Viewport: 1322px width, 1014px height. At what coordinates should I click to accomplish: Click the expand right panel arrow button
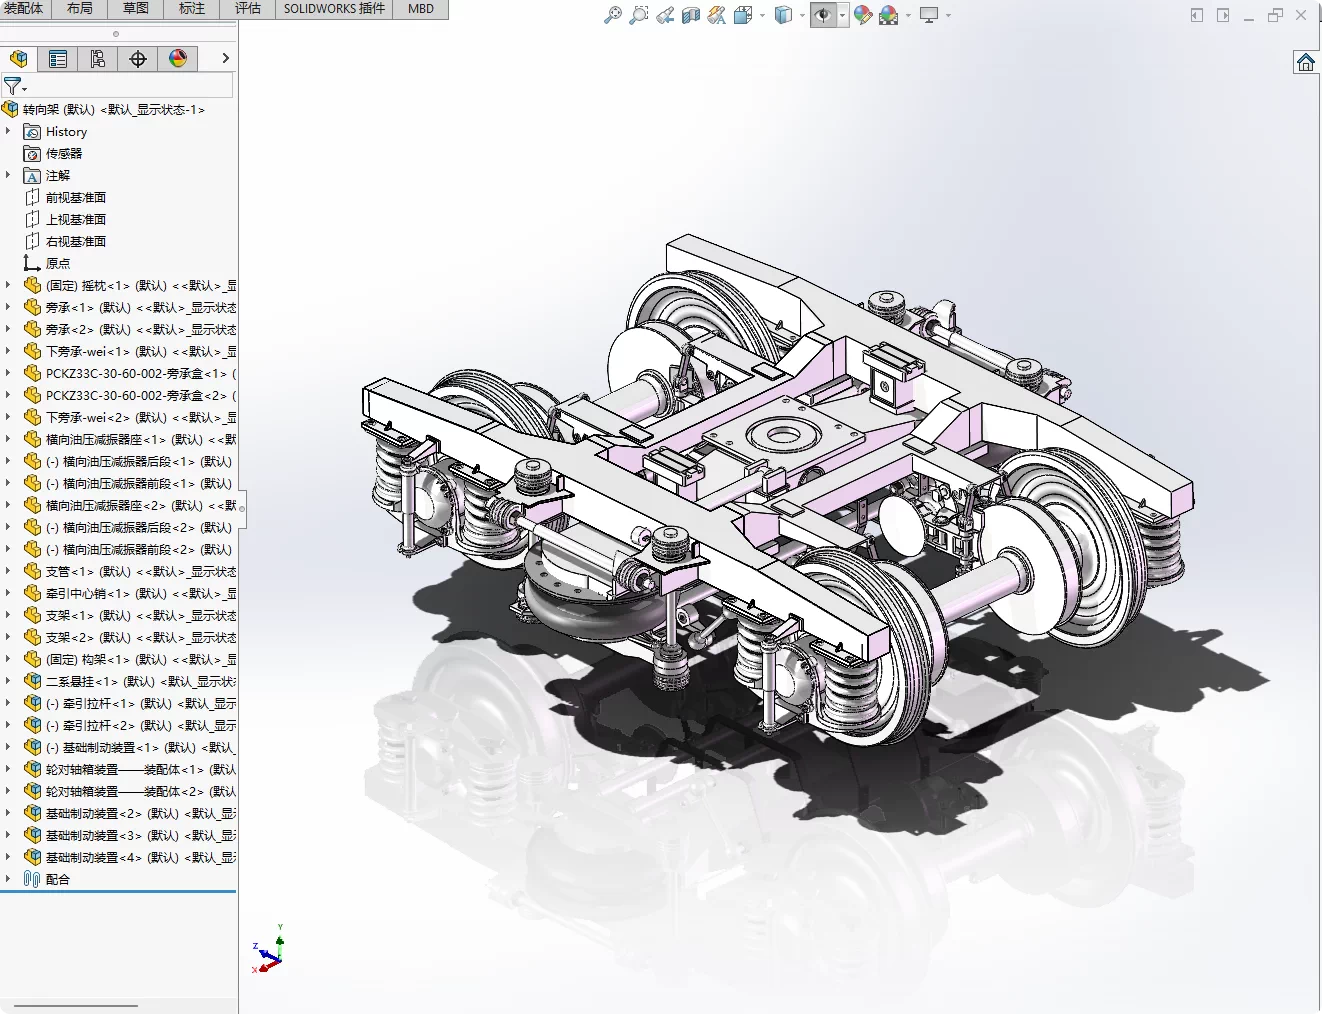point(1223,15)
